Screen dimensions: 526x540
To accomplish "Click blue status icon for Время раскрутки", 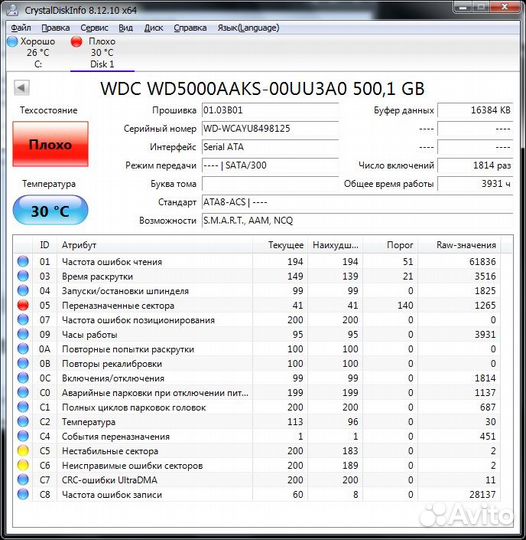I will (x=23, y=276).
